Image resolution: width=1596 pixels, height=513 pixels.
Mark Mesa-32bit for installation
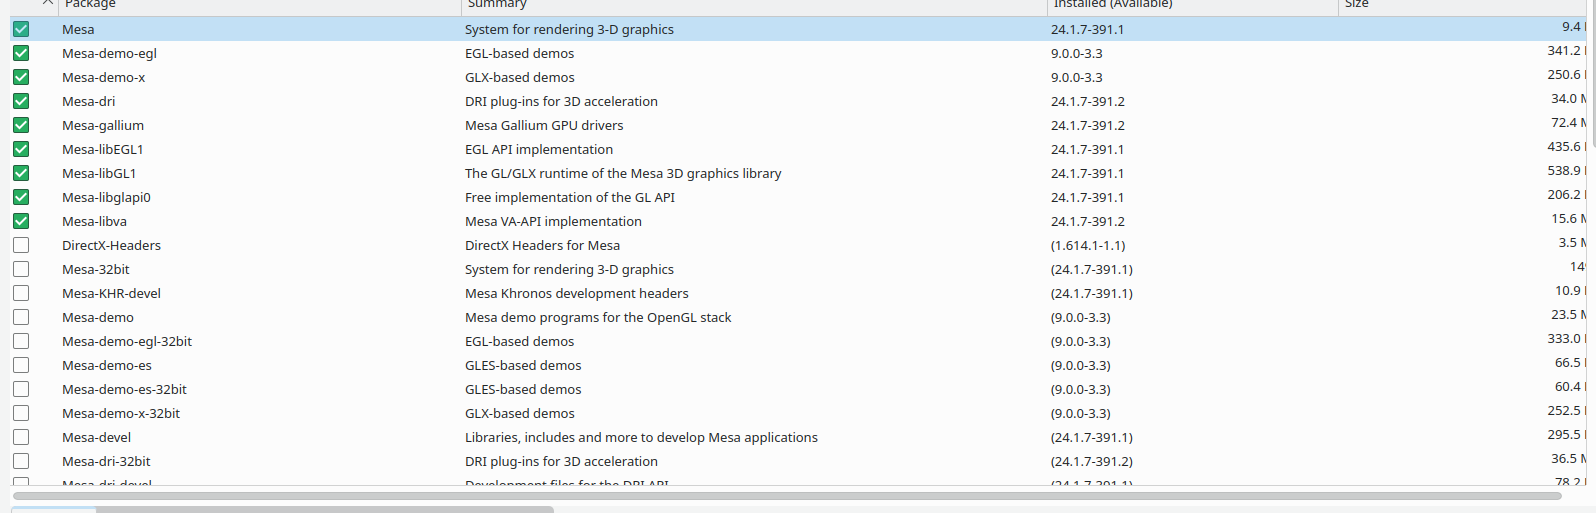click(21, 269)
